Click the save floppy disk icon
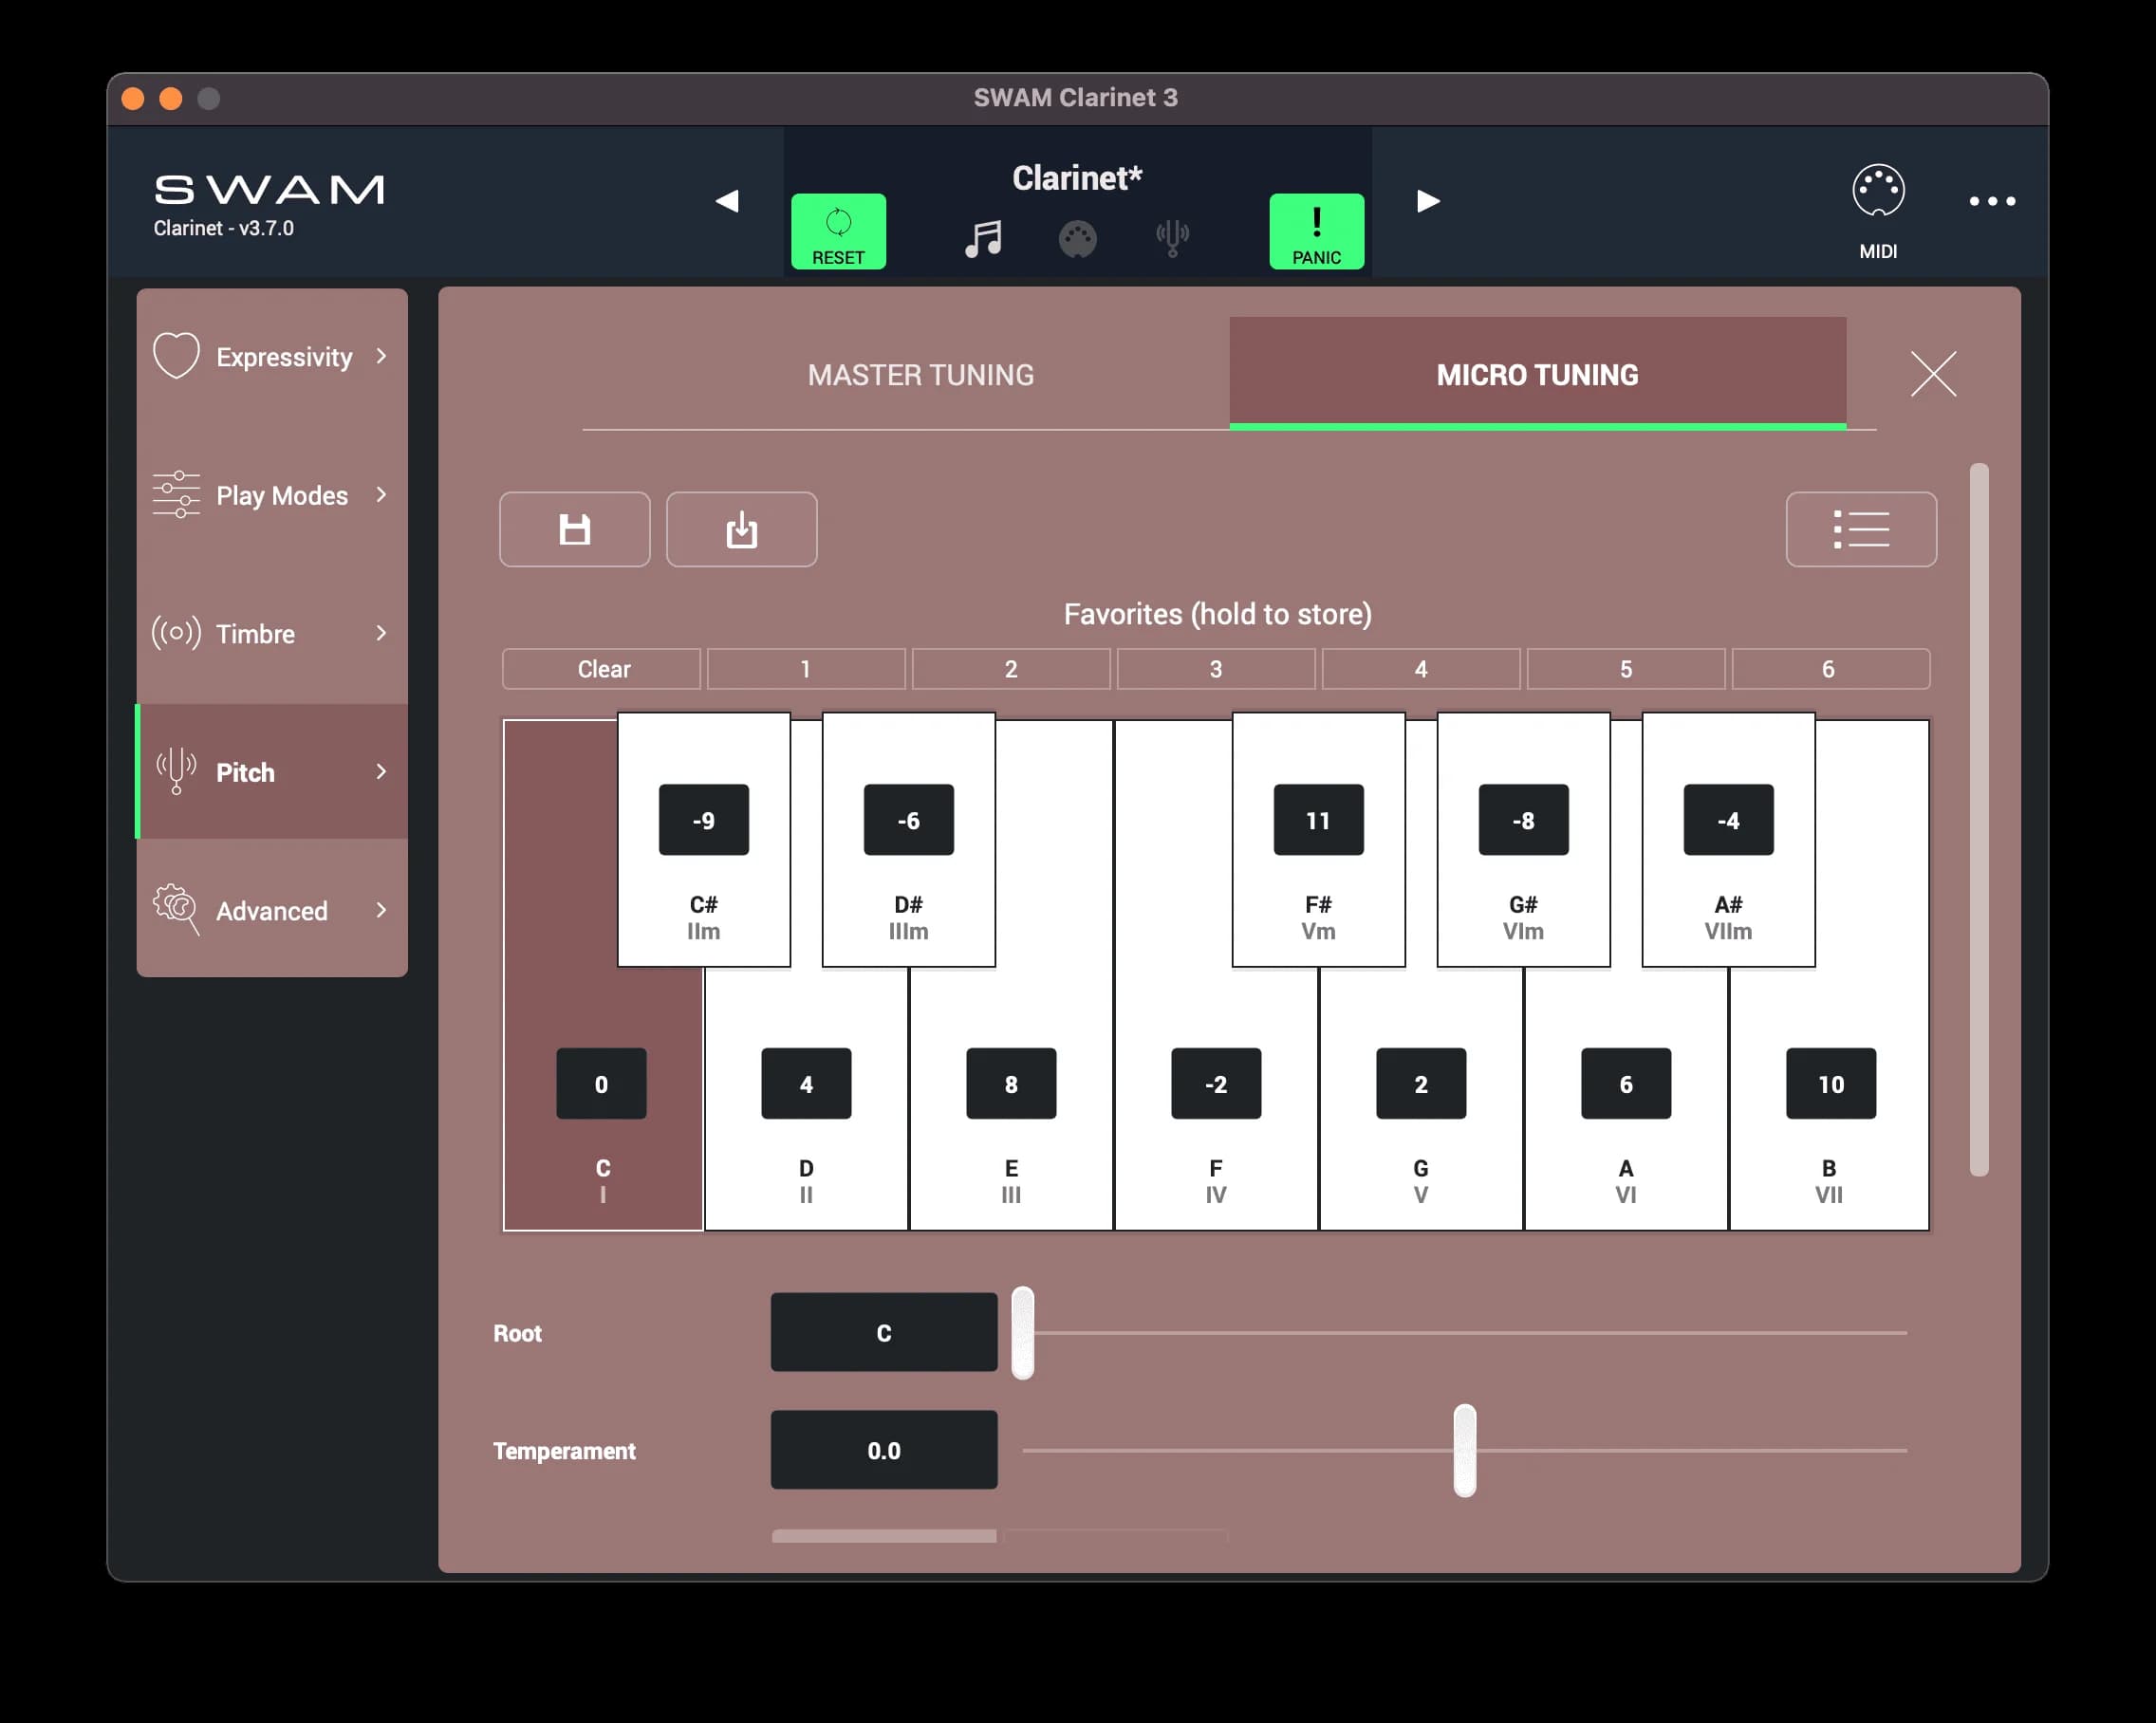 tap(574, 529)
